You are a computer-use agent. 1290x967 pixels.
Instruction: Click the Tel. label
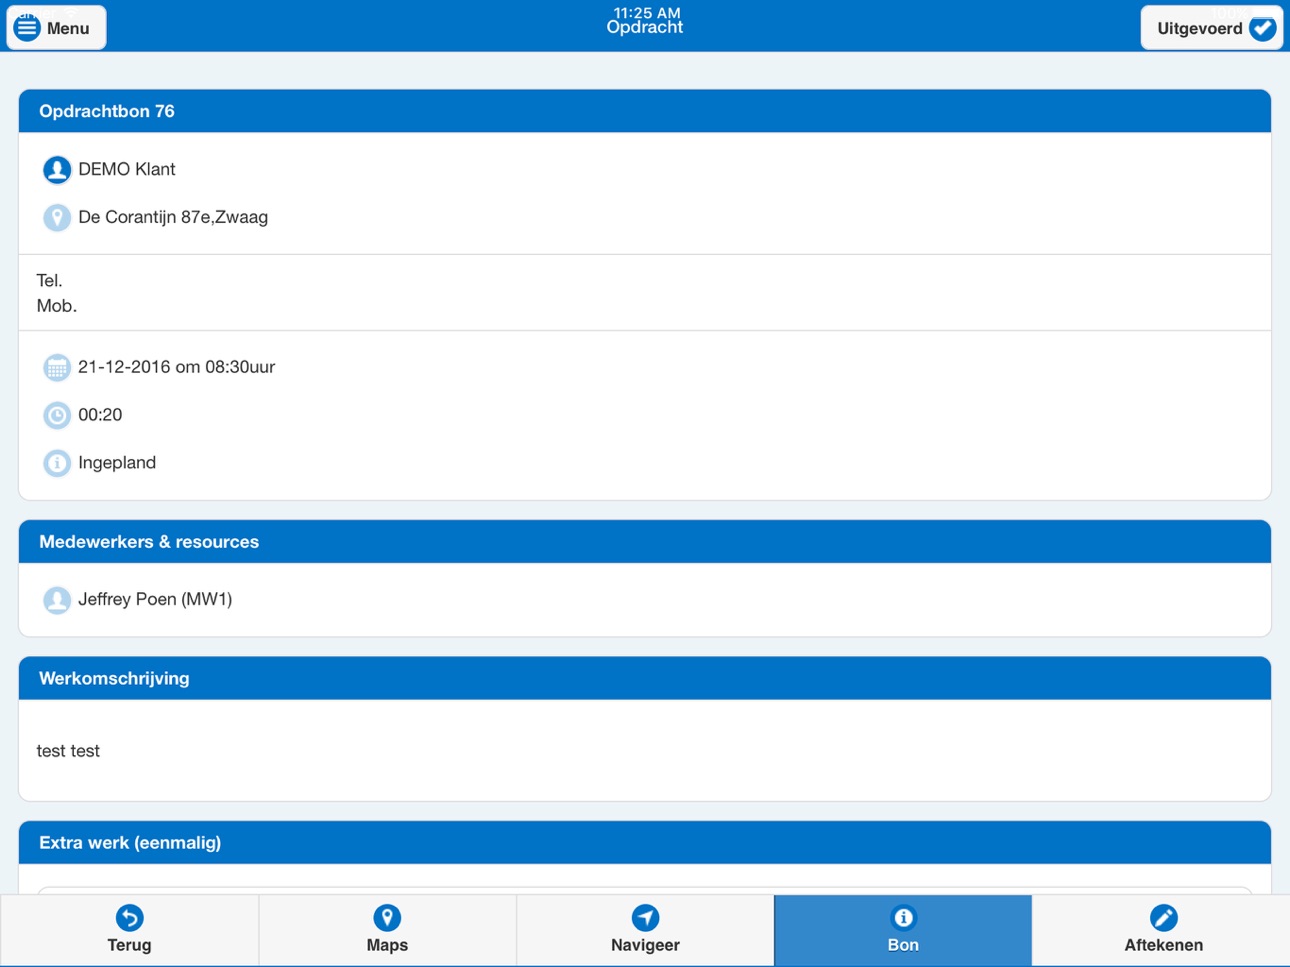[x=49, y=281]
